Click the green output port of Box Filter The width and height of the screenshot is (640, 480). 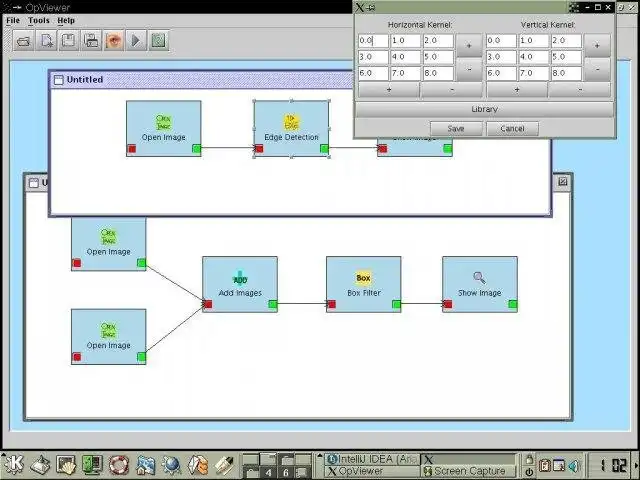click(x=396, y=304)
